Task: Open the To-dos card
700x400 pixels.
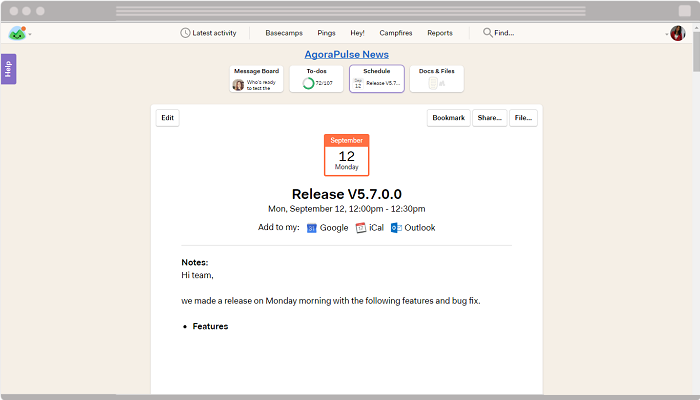Action: [316, 79]
